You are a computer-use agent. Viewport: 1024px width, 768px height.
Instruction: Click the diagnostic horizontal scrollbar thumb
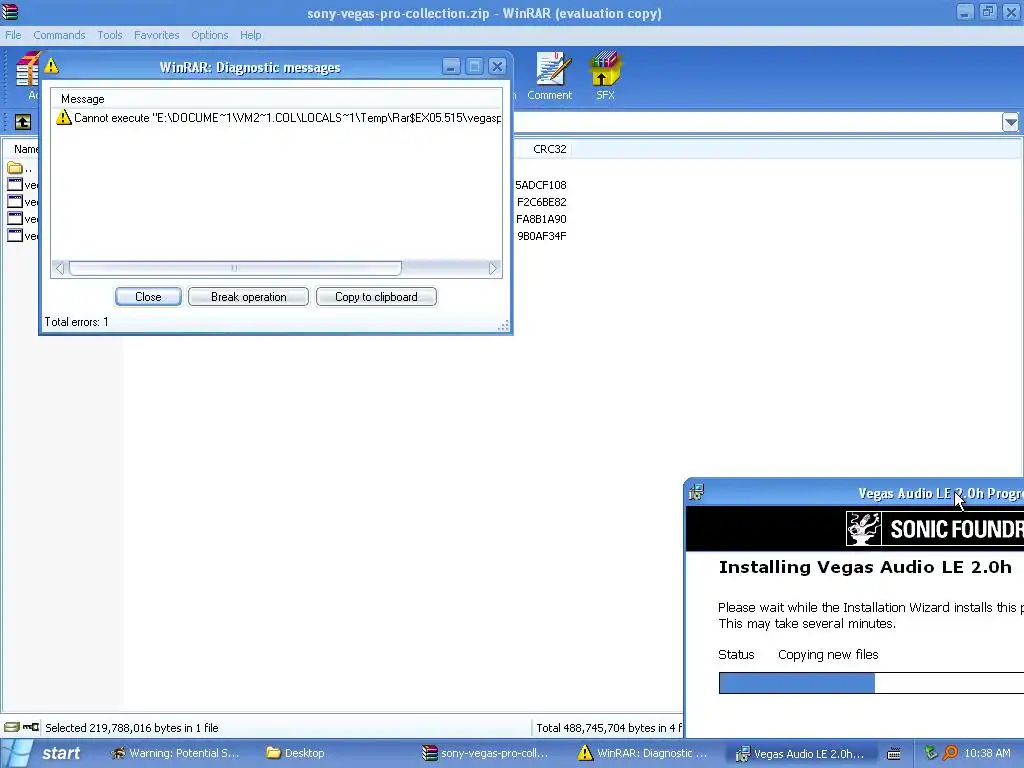(x=235, y=268)
